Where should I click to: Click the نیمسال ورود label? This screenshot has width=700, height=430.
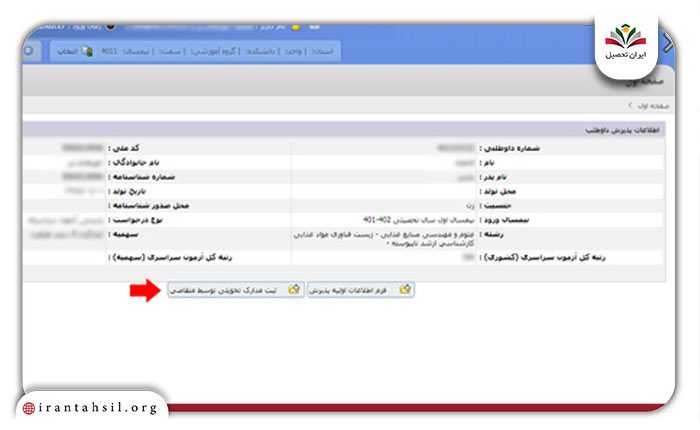(x=504, y=220)
